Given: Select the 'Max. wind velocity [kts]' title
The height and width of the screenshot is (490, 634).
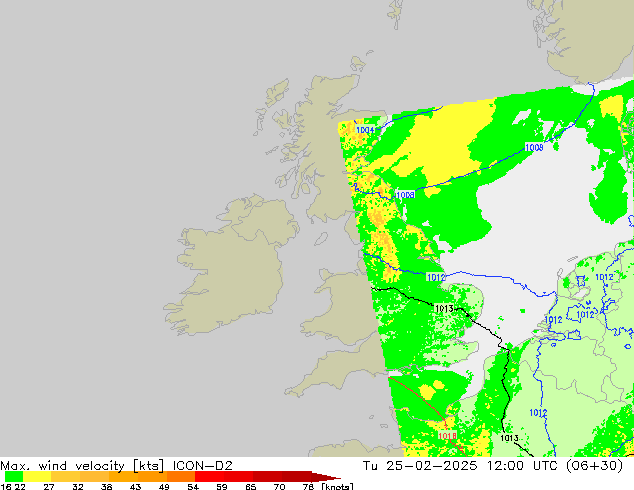Looking at the screenshot, I should coord(82,466).
